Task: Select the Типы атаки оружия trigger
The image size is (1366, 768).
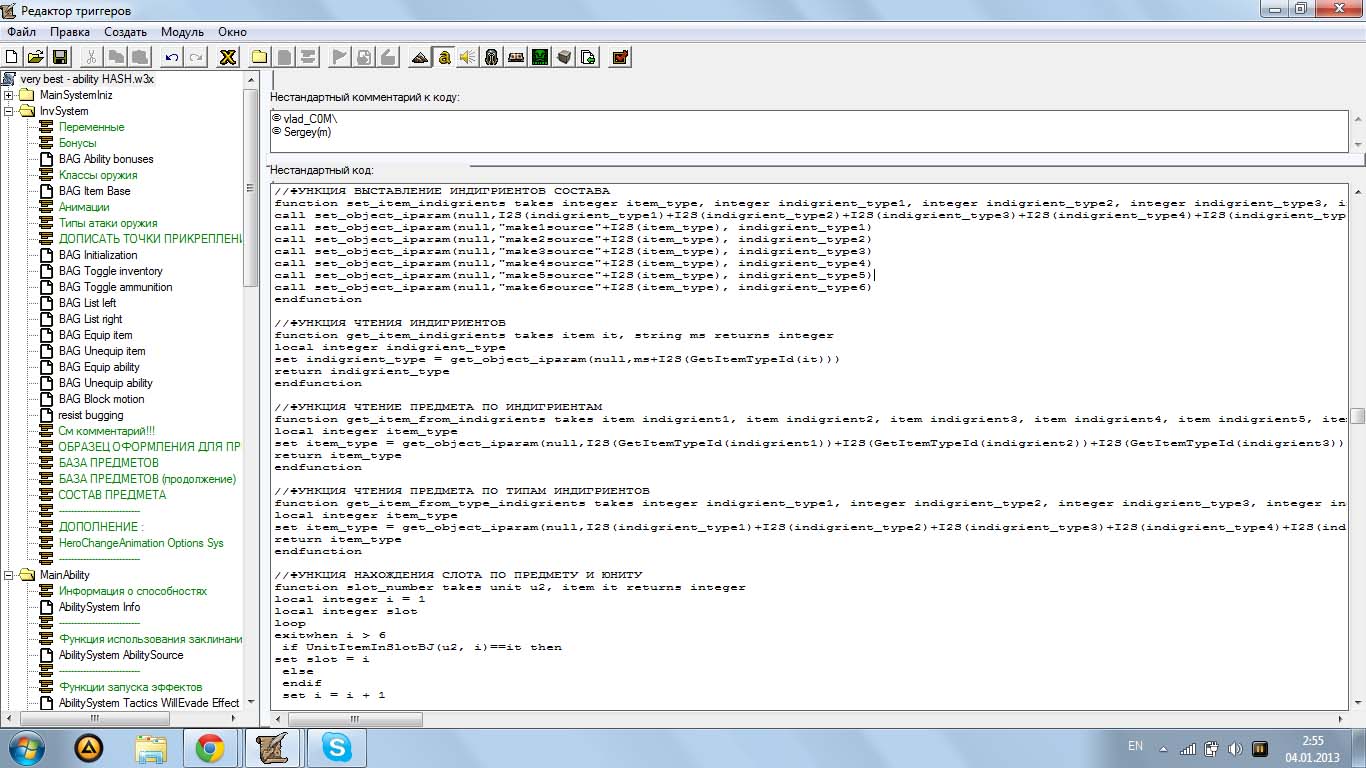Action: 108,223
